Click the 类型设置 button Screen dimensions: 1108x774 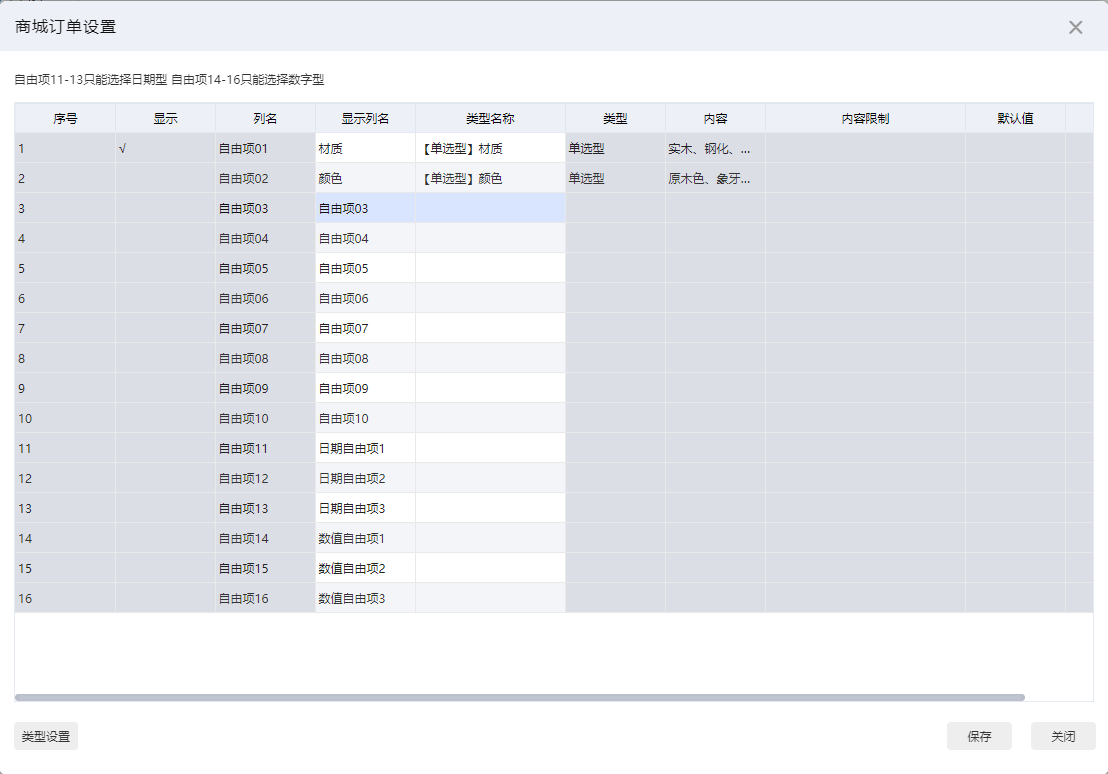(46, 736)
